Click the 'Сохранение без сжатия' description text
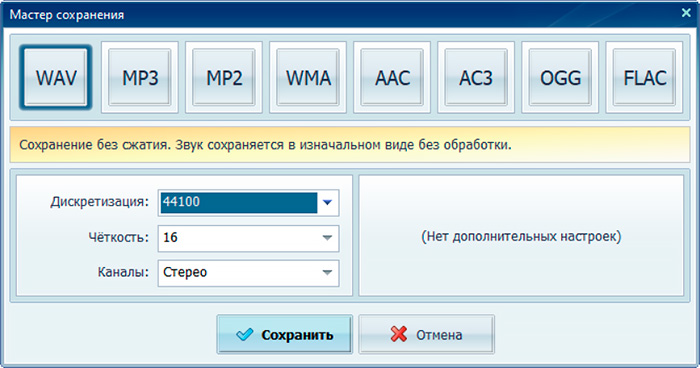Image resolution: width=700 pixels, height=368 pixels. pyautogui.click(x=265, y=145)
